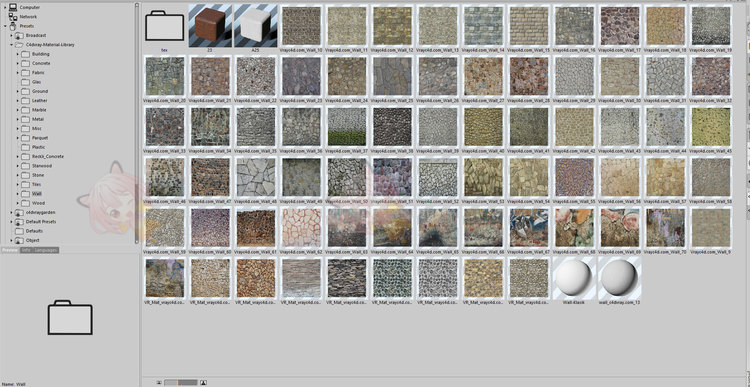Adjust the thumbnail size slider

point(181,382)
